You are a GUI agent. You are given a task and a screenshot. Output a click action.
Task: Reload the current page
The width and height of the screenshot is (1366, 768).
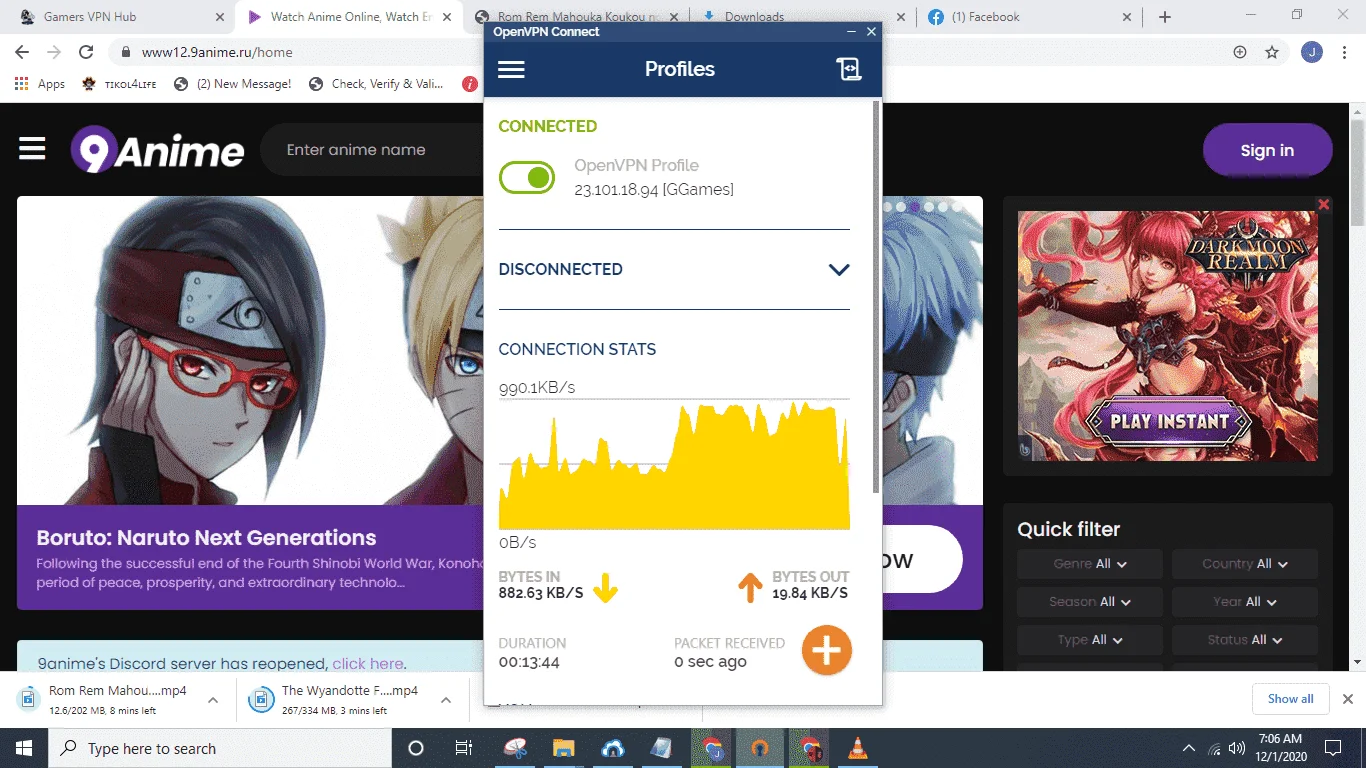click(86, 52)
